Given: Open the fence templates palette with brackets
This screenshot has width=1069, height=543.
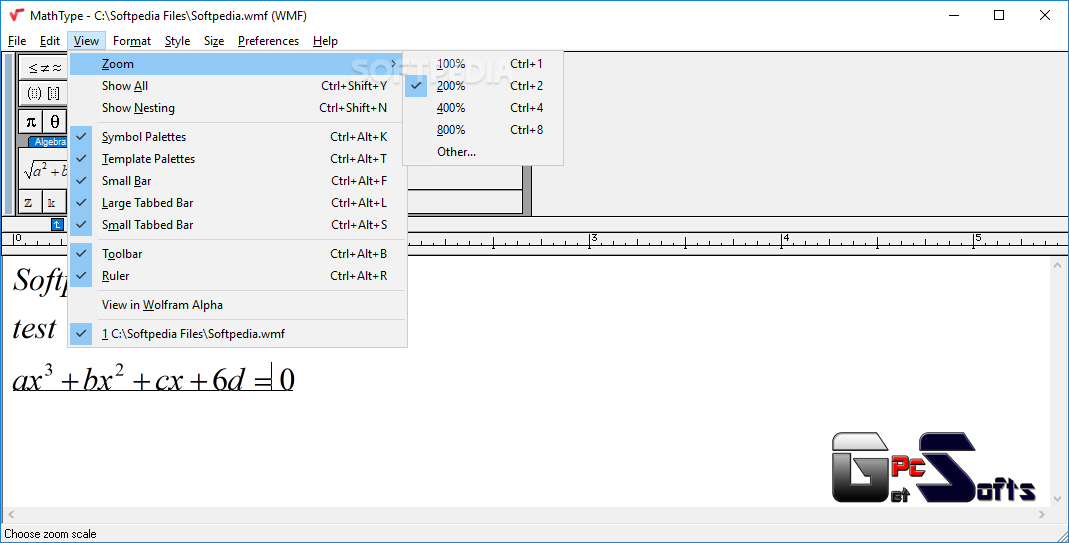Looking at the screenshot, I should tap(44, 93).
